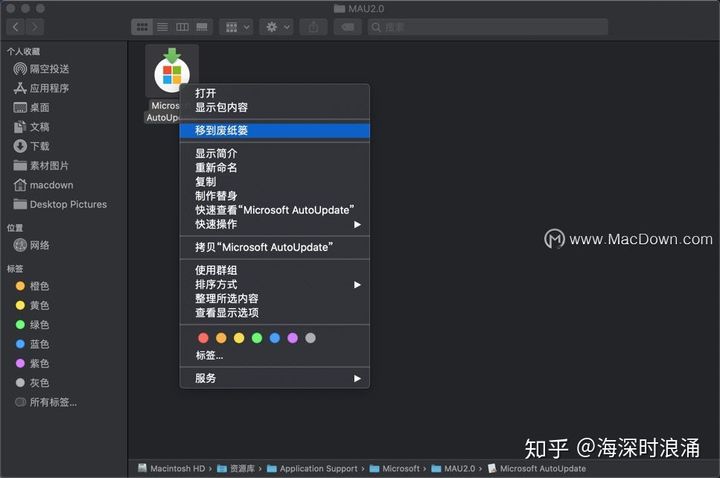Click Microsoft AutoUpdate in the path bar
Image resolution: width=720 pixels, height=478 pixels.
[537, 469]
